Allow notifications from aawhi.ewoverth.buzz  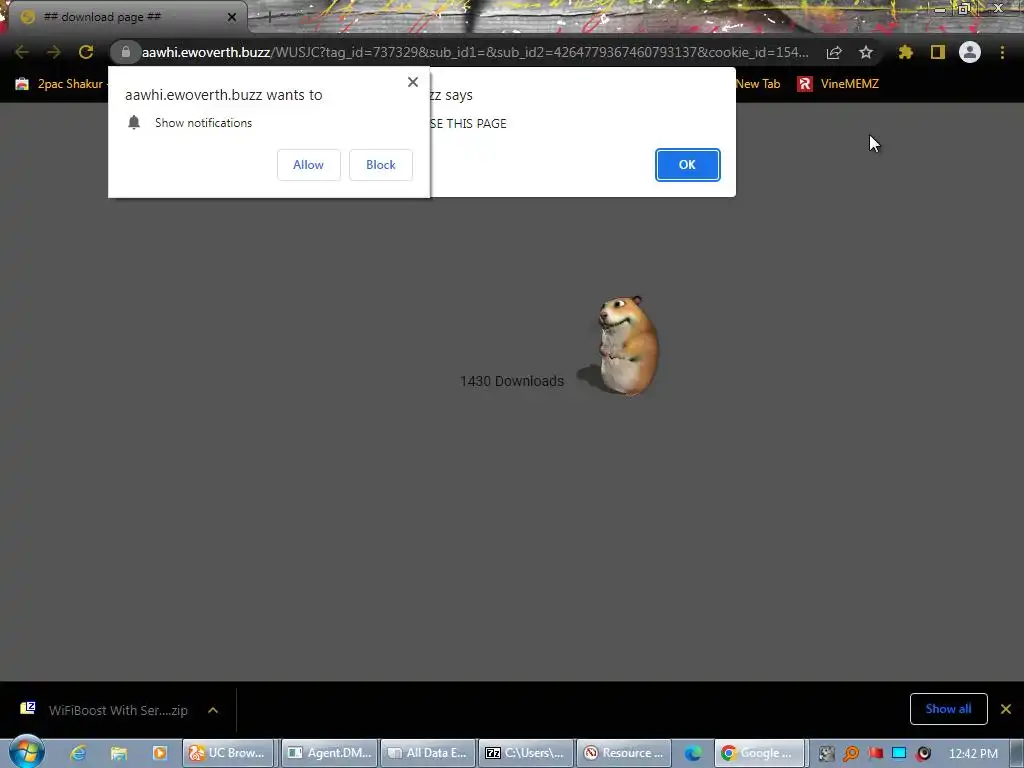click(308, 165)
